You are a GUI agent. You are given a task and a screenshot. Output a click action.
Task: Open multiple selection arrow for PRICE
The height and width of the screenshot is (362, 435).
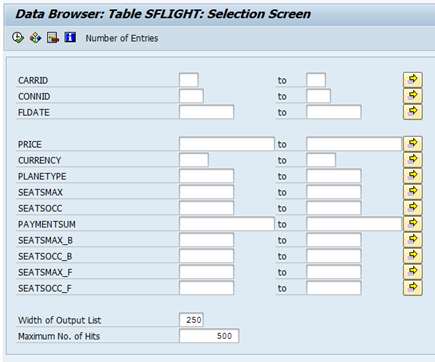coord(413,144)
